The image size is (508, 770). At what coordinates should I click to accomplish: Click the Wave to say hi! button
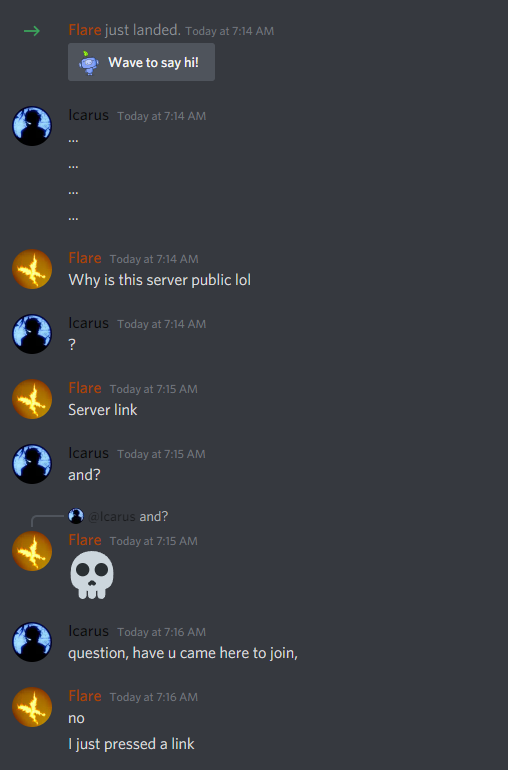click(141, 62)
